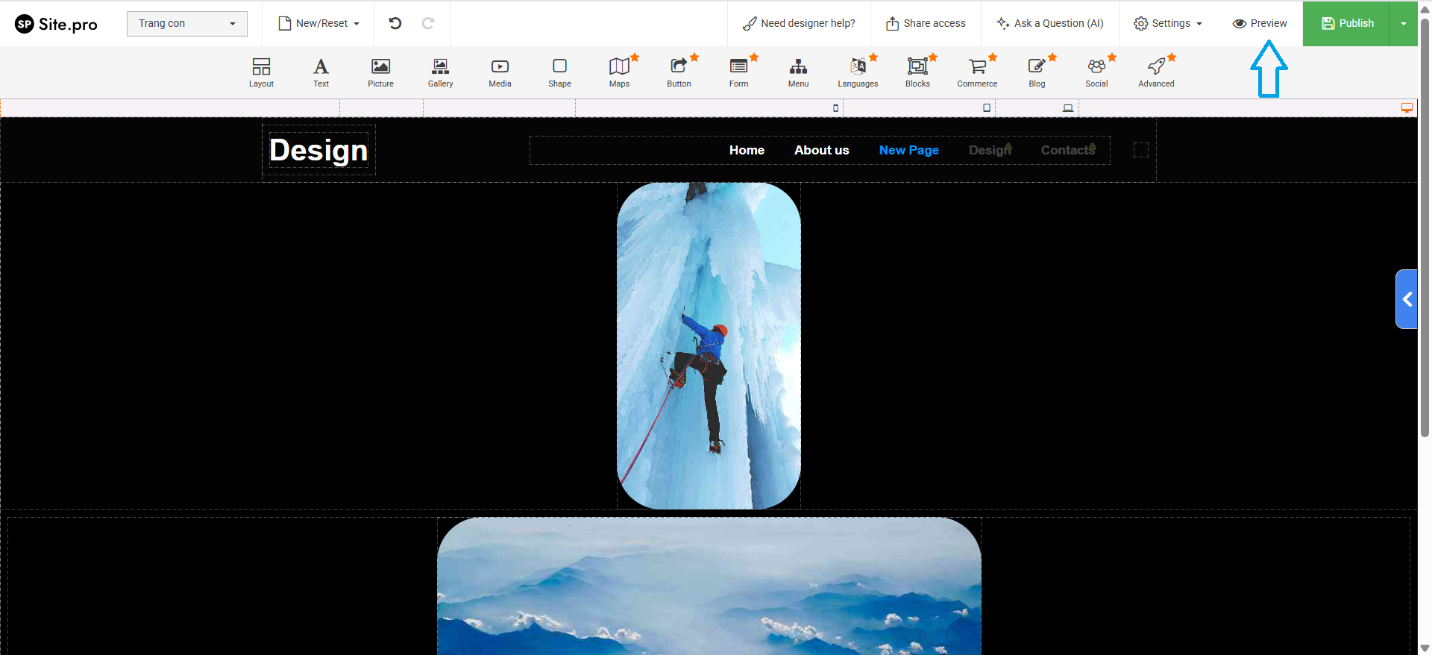1432x655 pixels.
Task: Click the Undo arrow
Action: tap(395, 23)
